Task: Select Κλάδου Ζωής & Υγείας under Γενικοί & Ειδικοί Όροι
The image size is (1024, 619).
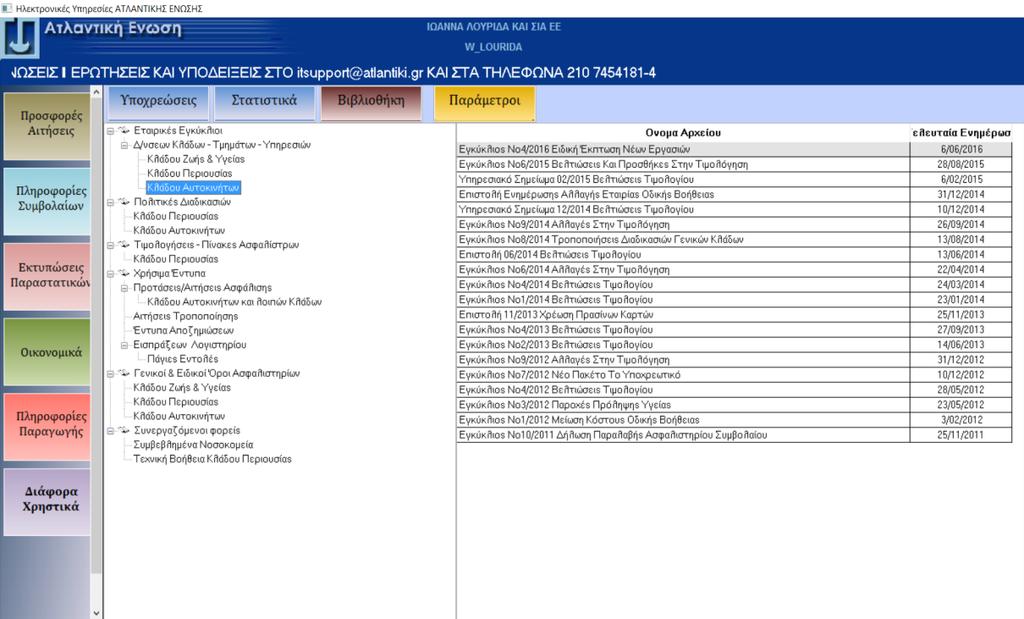Action: point(182,389)
